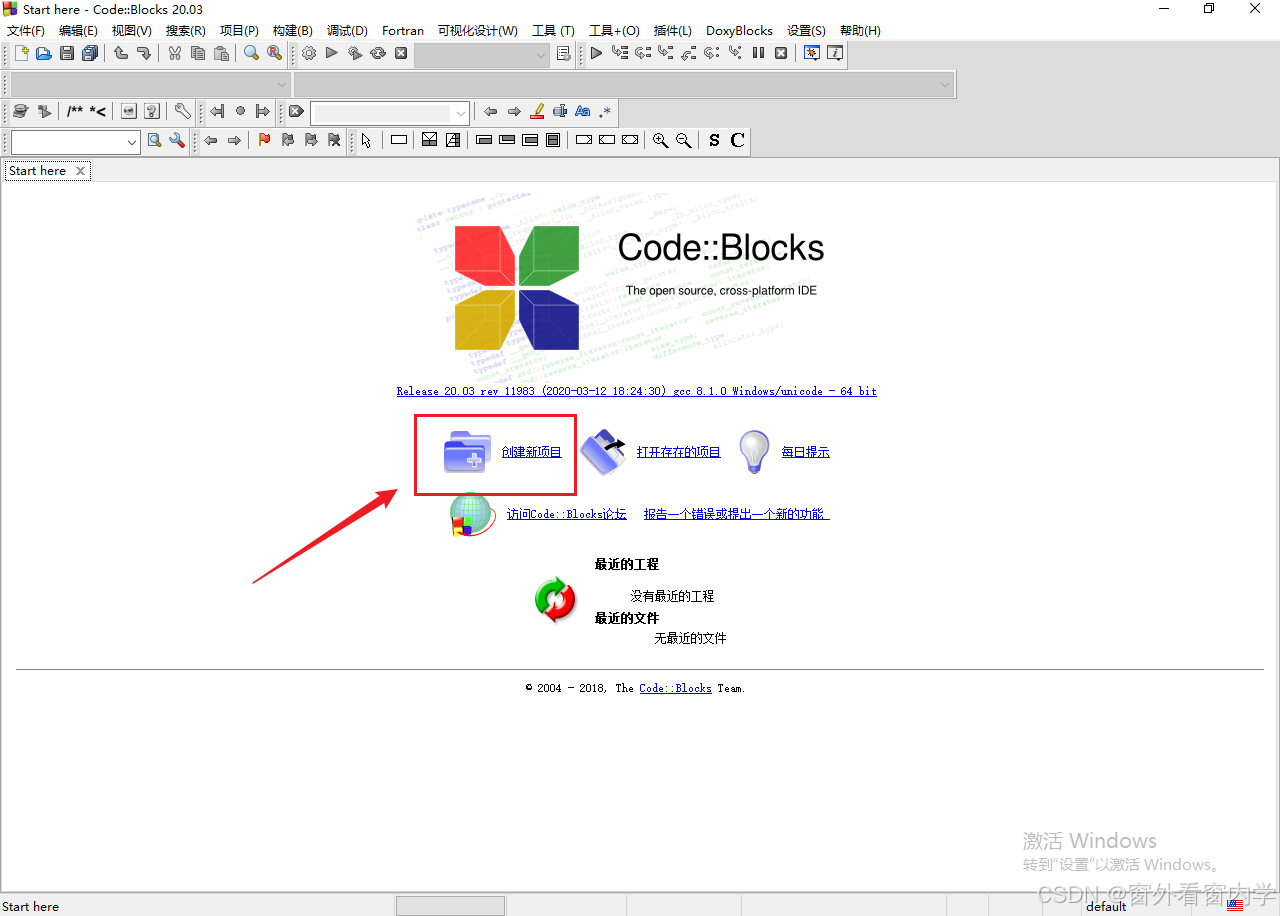This screenshot has height=916, width=1280.
Task: Toggle the C comment button
Action: [737, 140]
